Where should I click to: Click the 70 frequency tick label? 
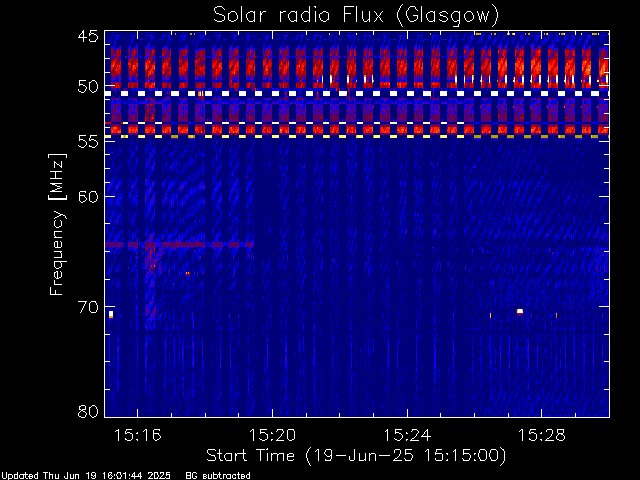coord(88,307)
